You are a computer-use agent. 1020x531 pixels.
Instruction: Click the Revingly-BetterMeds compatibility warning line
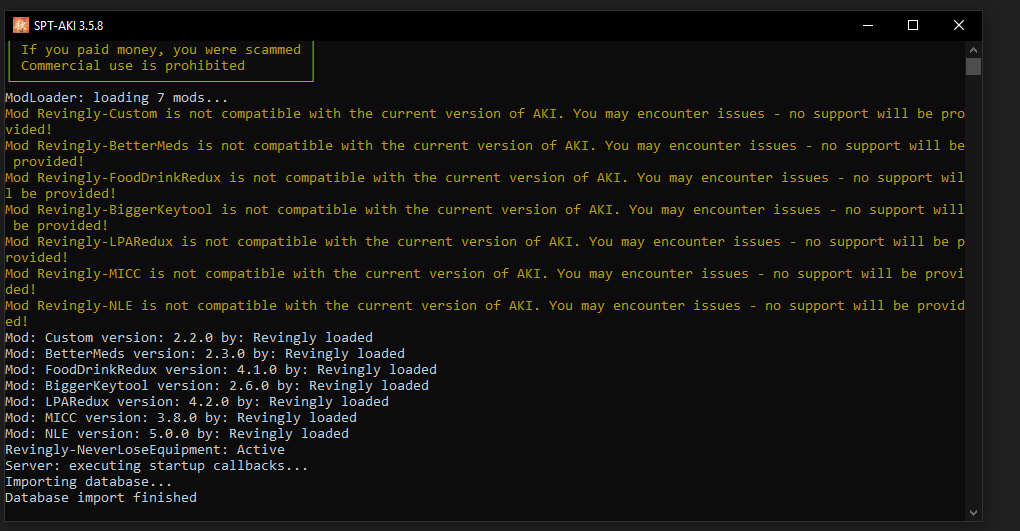tap(485, 154)
